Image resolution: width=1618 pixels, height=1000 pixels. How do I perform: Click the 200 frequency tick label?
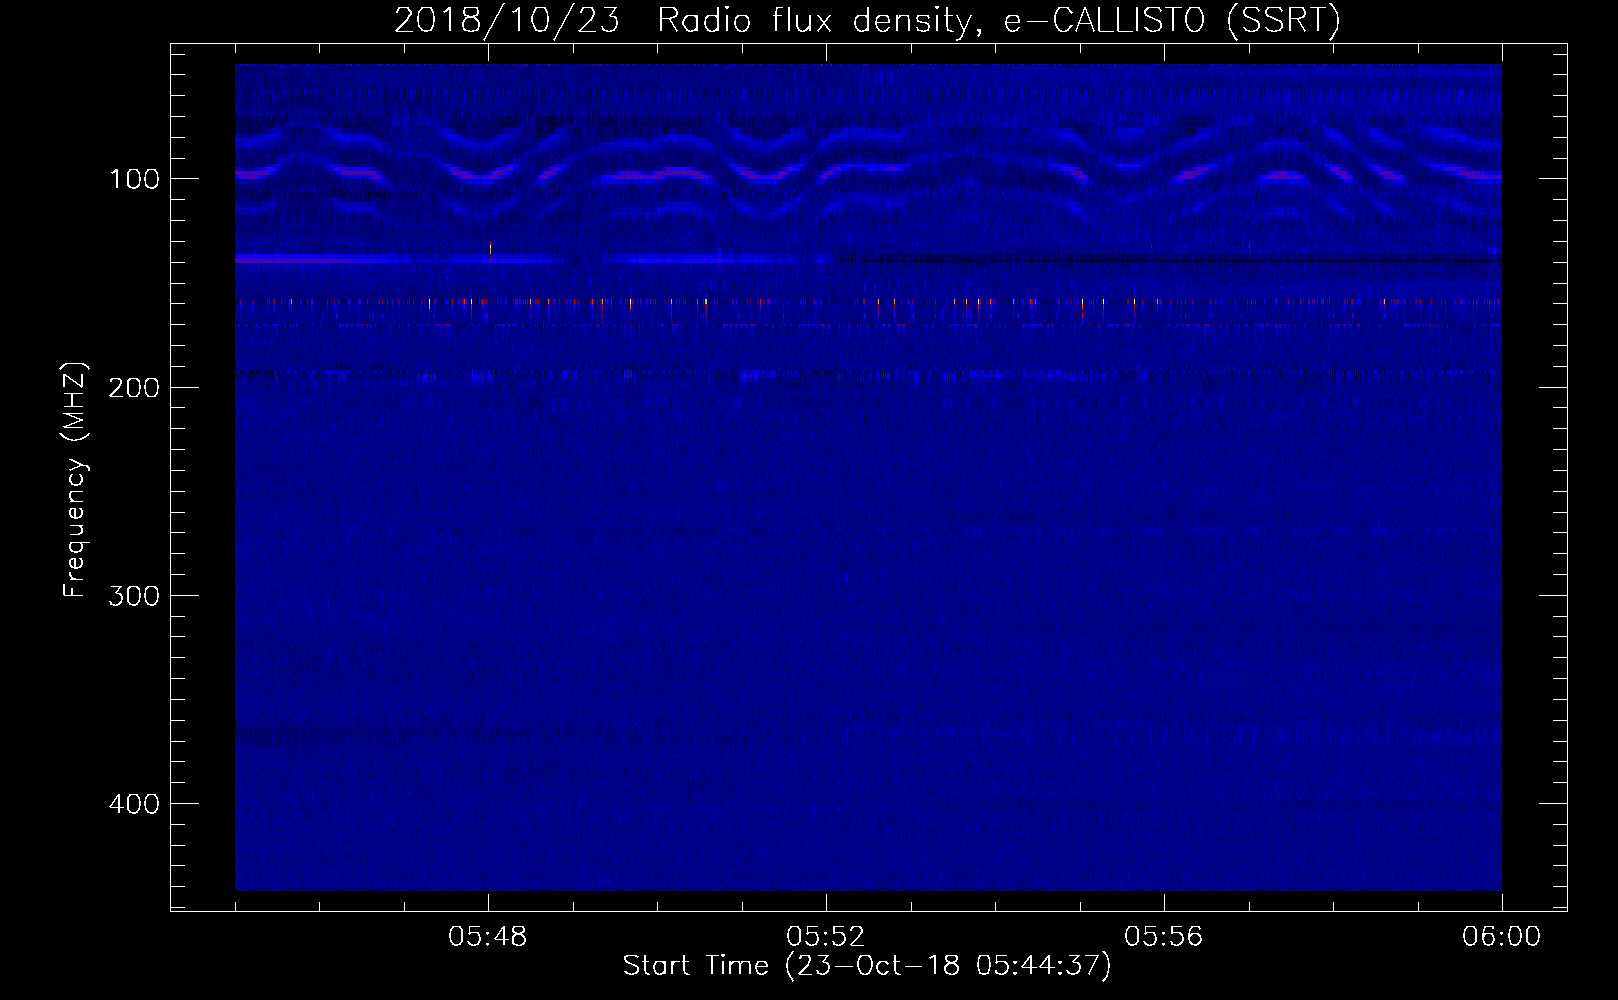coord(134,387)
